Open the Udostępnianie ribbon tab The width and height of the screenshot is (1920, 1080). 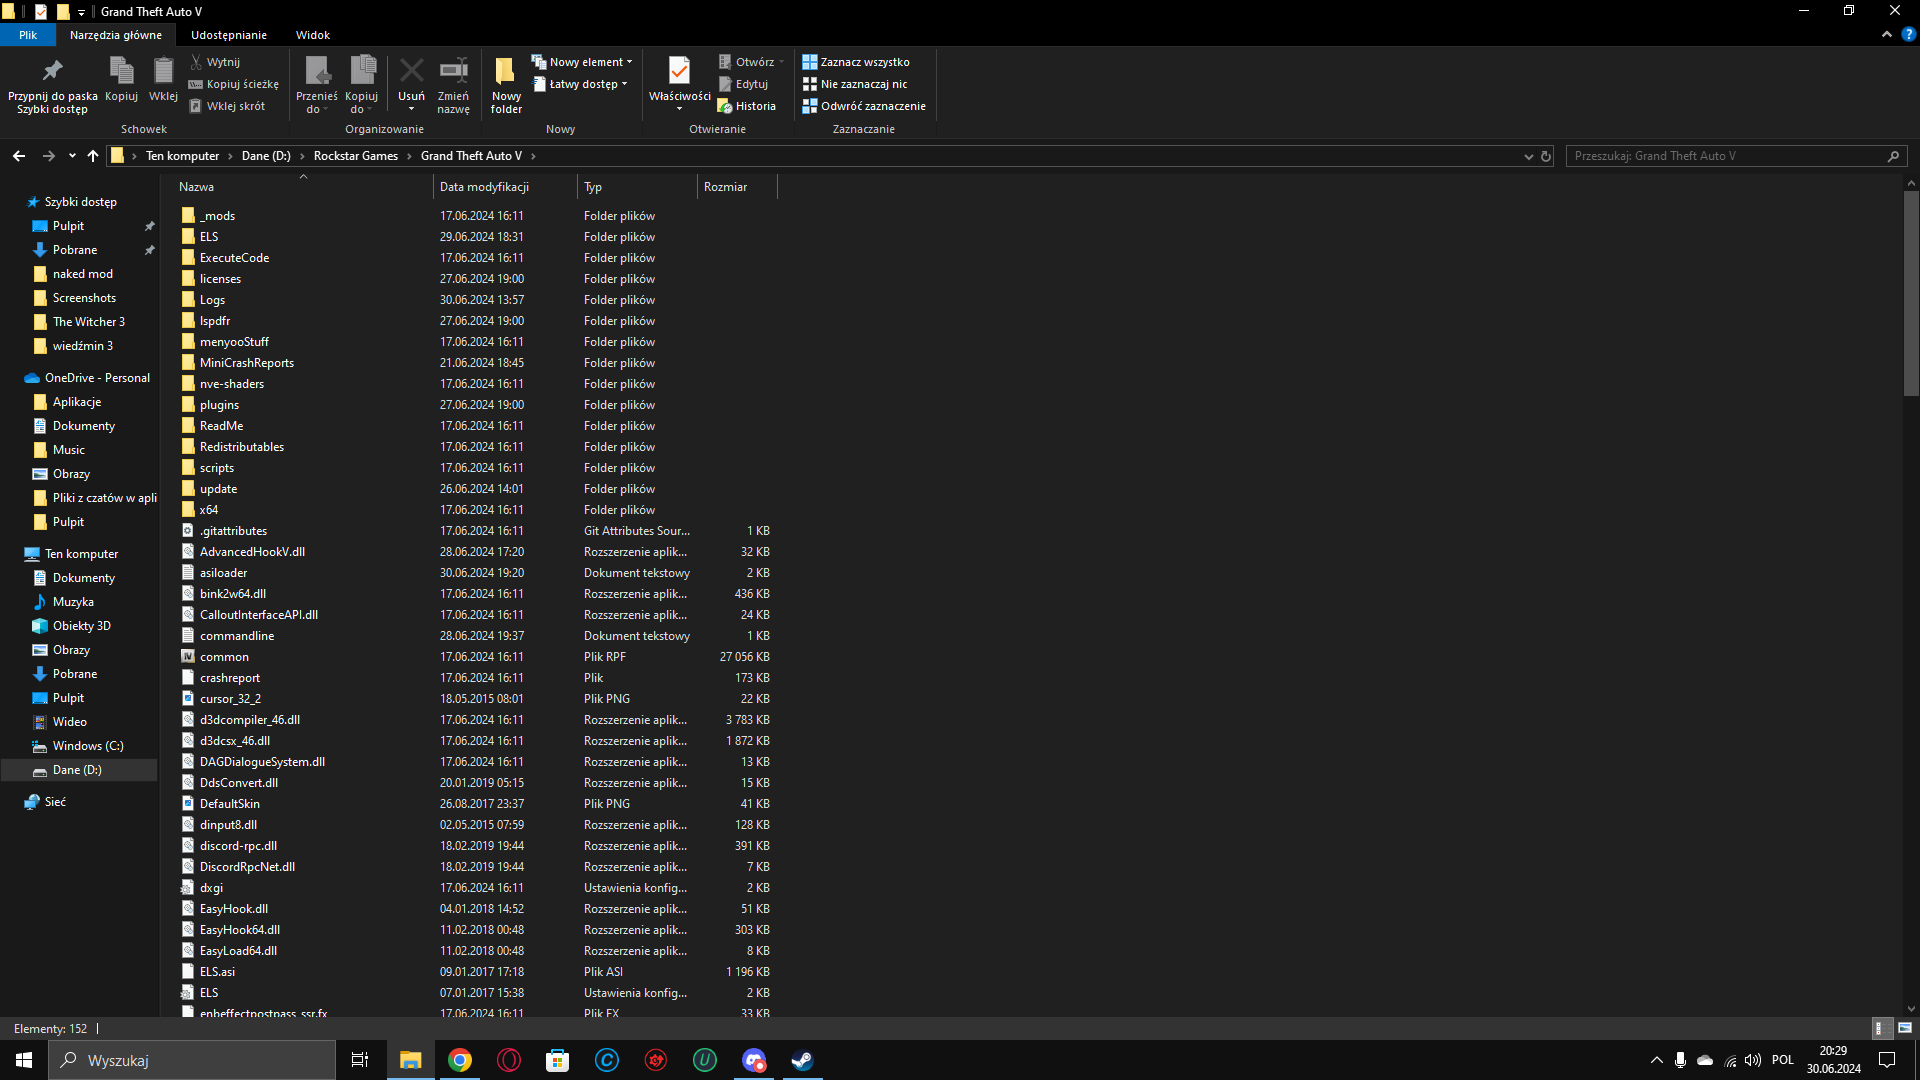pos(228,35)
